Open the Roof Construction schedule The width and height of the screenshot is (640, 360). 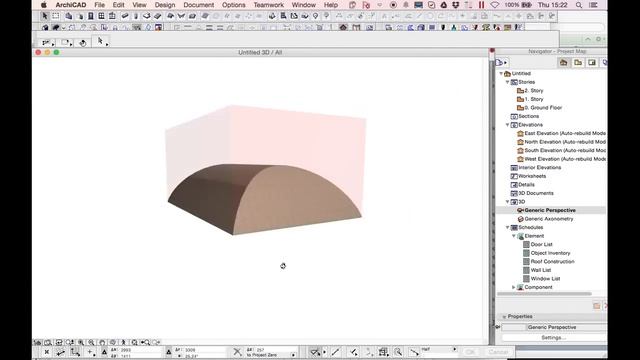[x=552, y=262]
